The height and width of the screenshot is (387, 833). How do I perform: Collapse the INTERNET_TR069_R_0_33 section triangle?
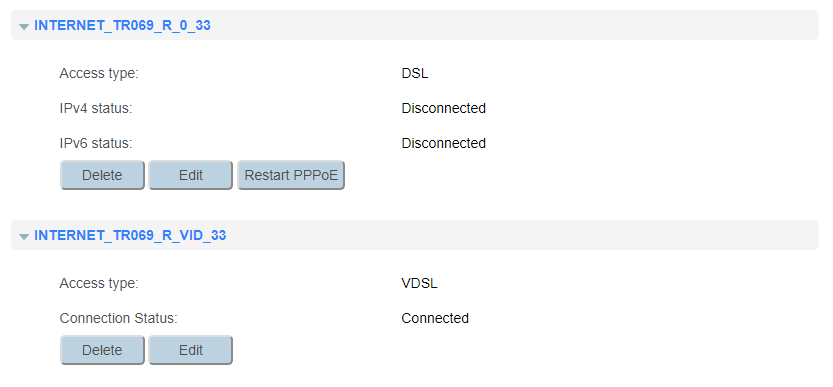click(x=24, y=26)
